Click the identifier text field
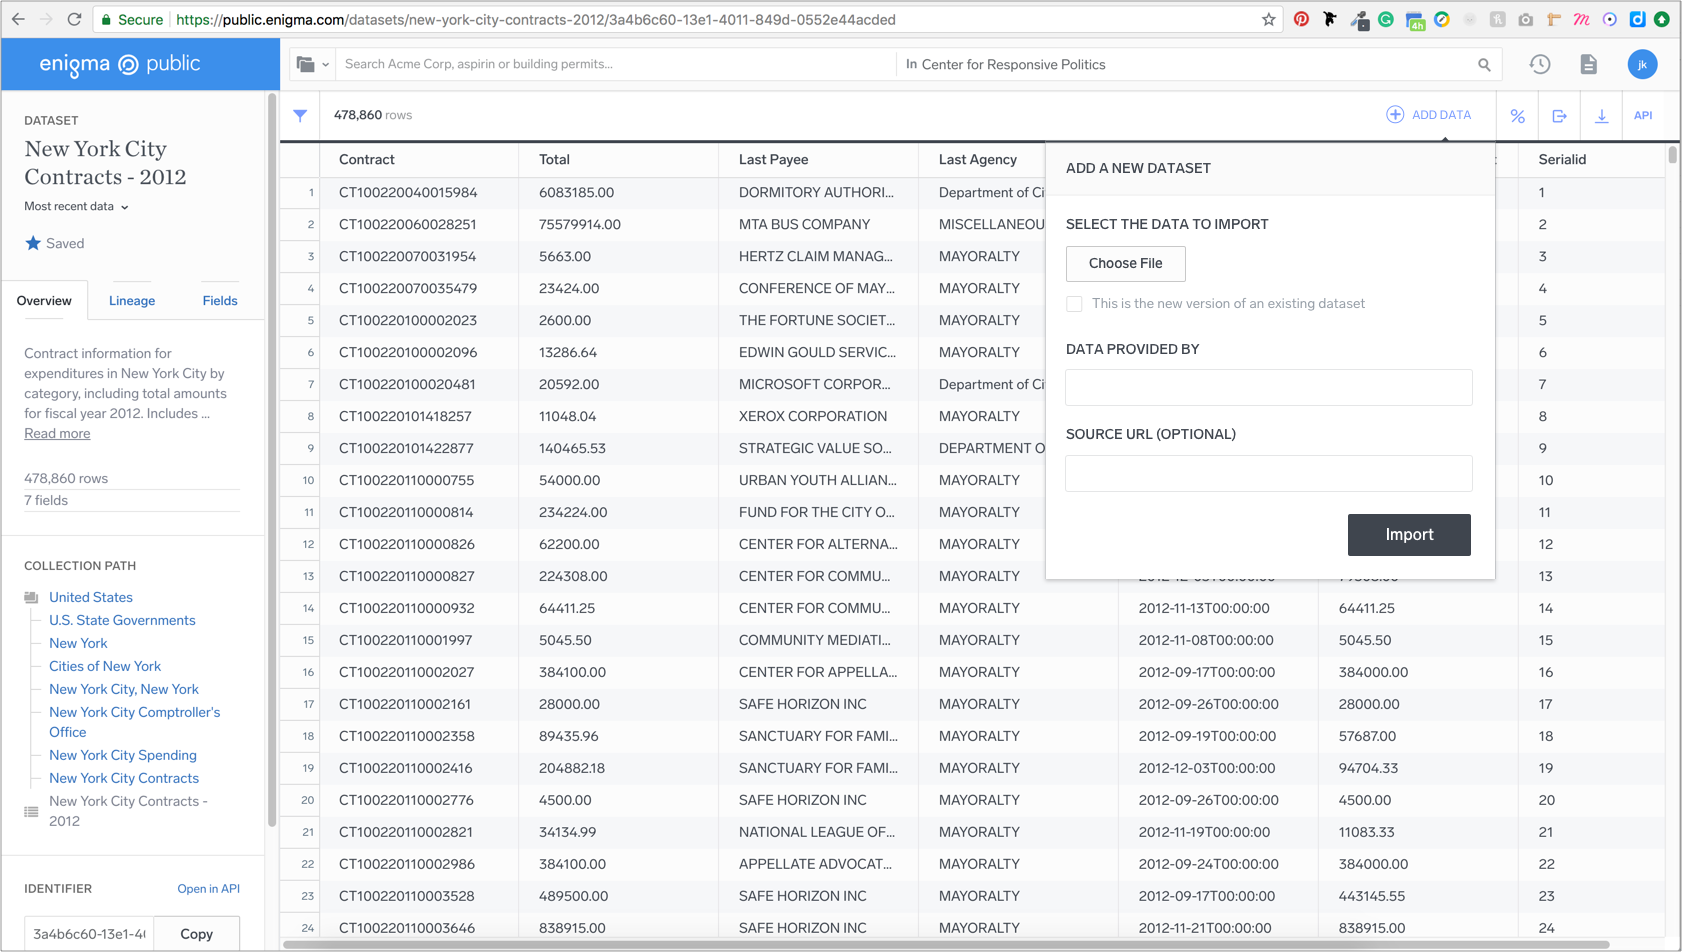The width and height of the screenshot is (1682, 952). click(90, 933)
